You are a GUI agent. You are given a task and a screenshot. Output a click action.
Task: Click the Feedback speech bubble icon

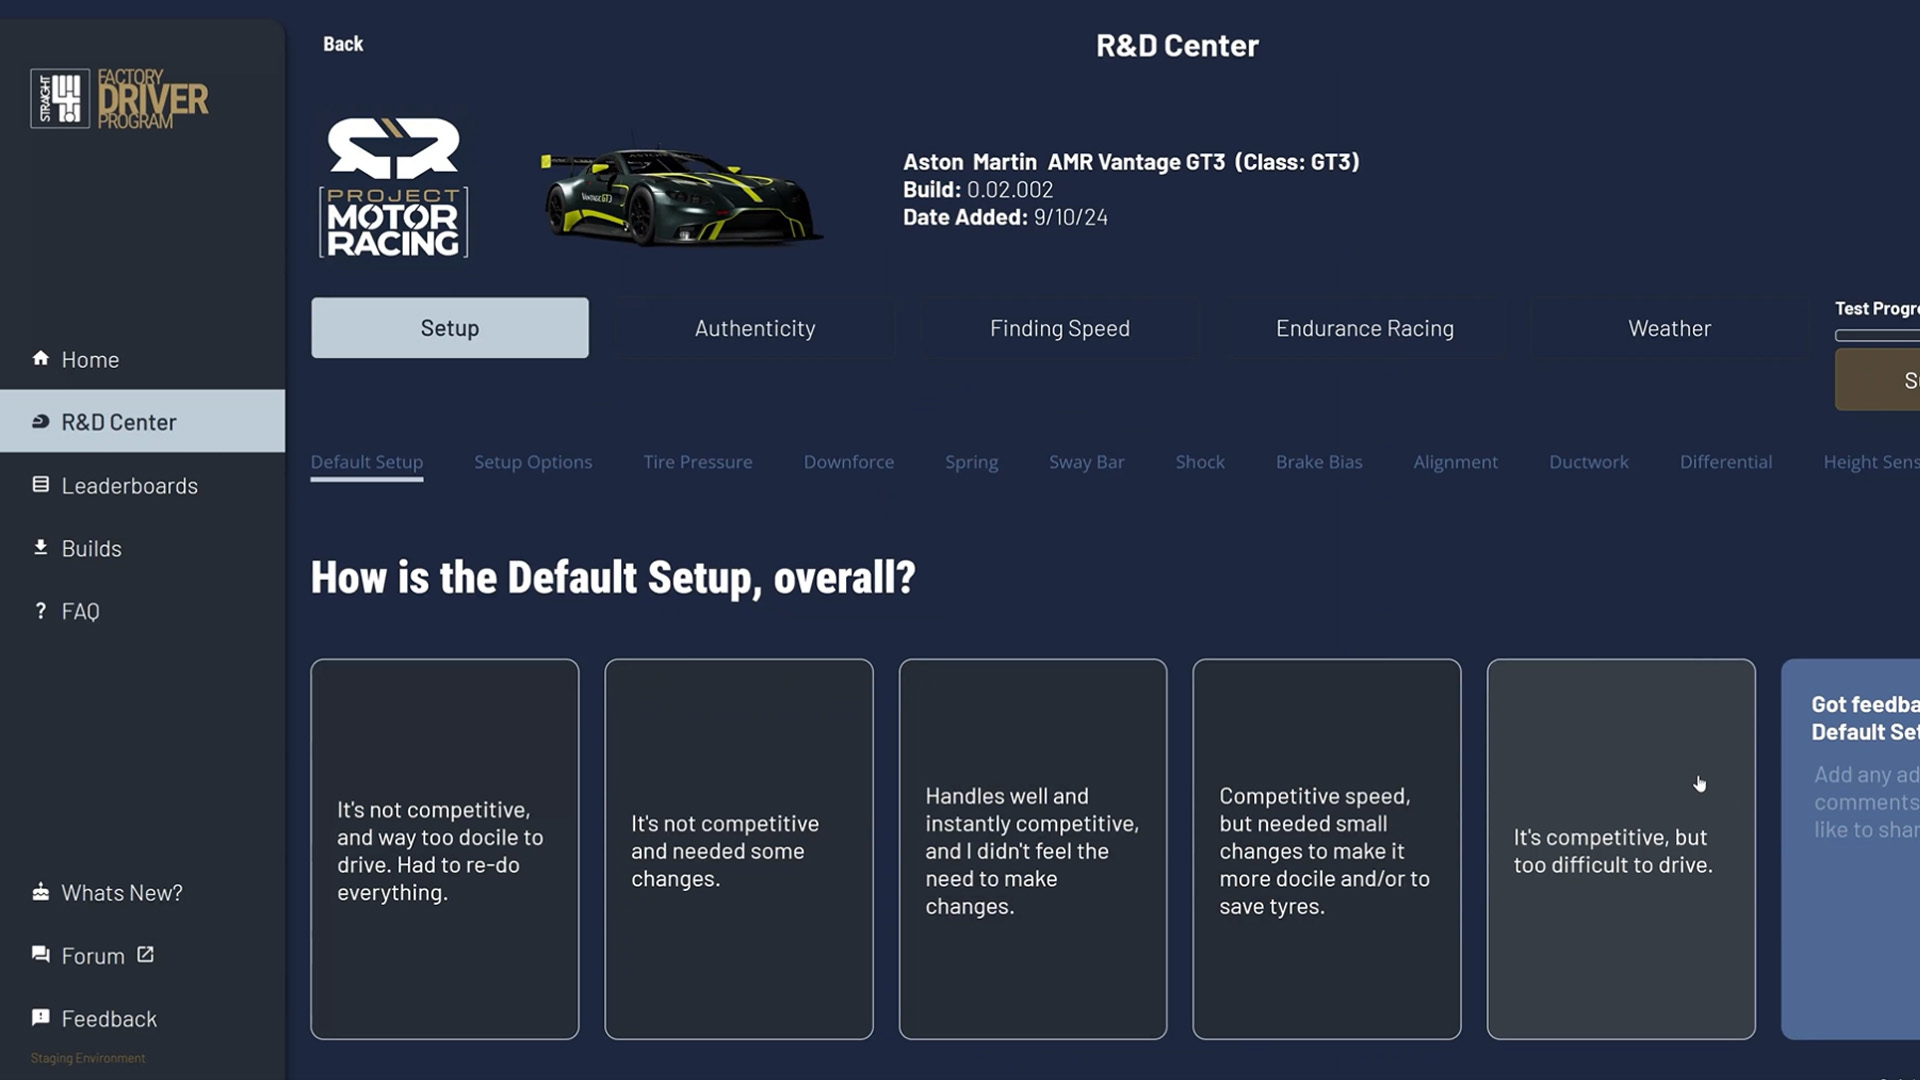41,1017
